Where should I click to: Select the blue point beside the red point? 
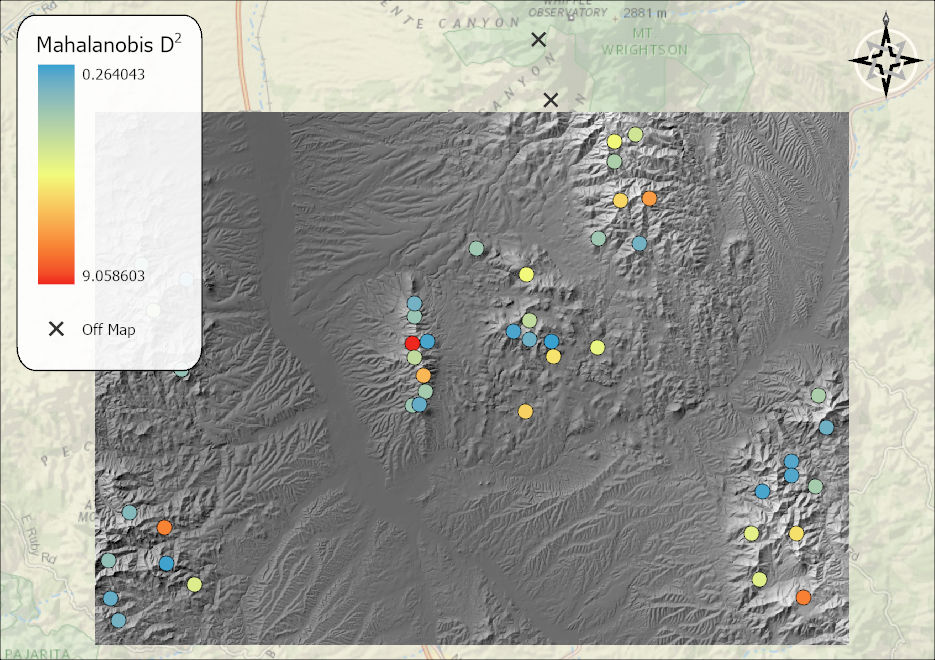click(427, 342)
